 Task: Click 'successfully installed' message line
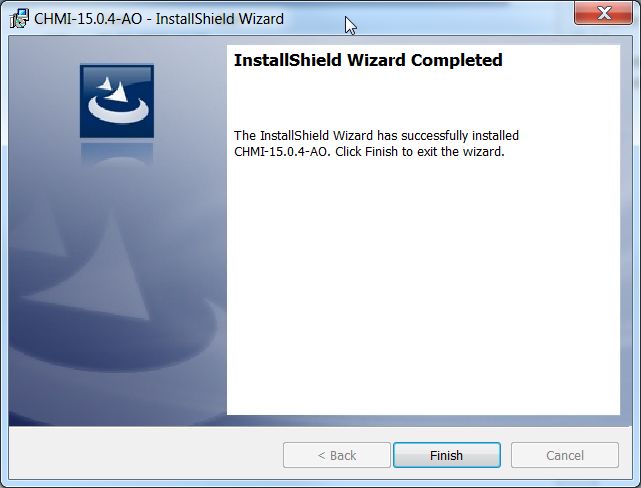click(x=376, y=135)
